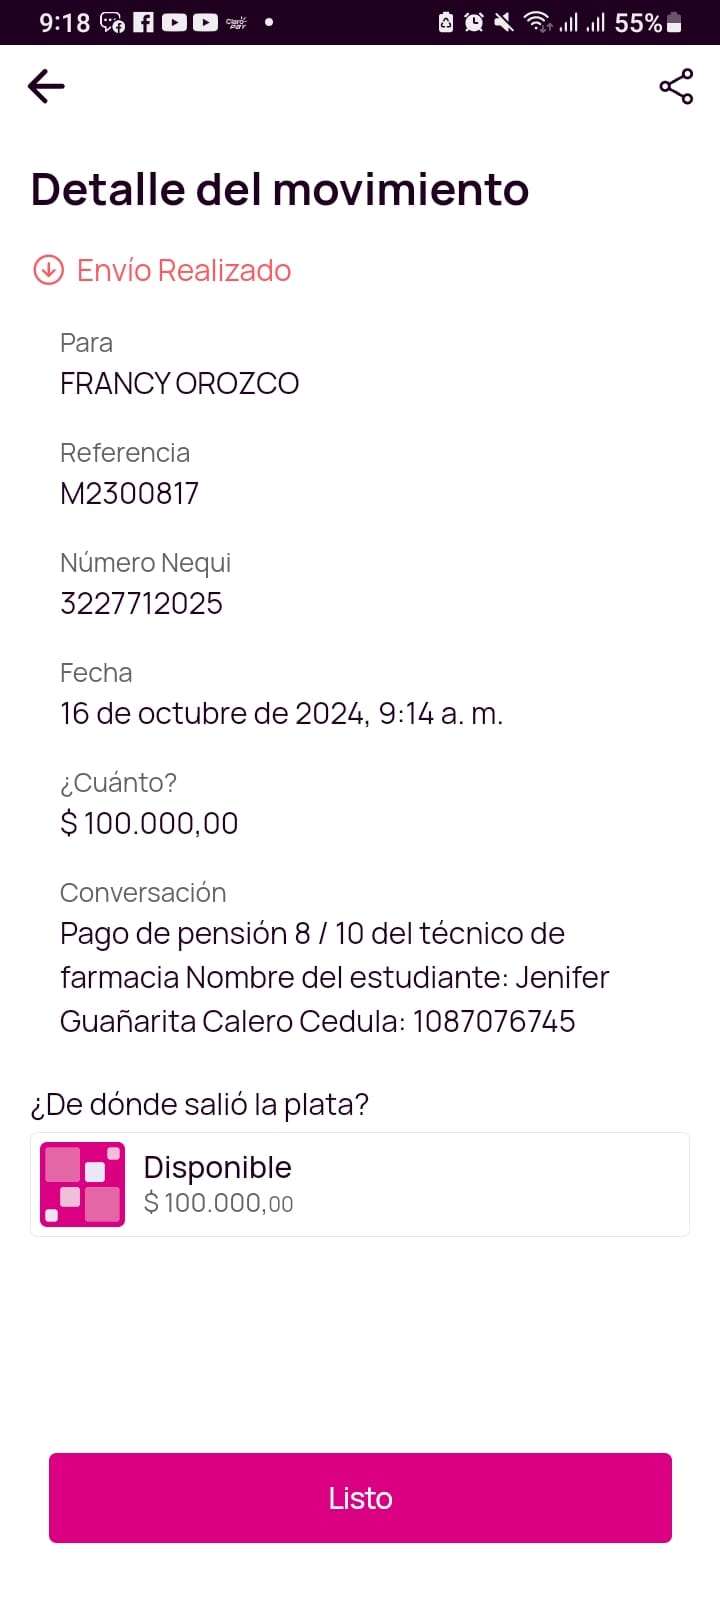720x1600 pixels.
Task: Tap the pink Nequi Disponible icon
Action: tap(82, 1184)
